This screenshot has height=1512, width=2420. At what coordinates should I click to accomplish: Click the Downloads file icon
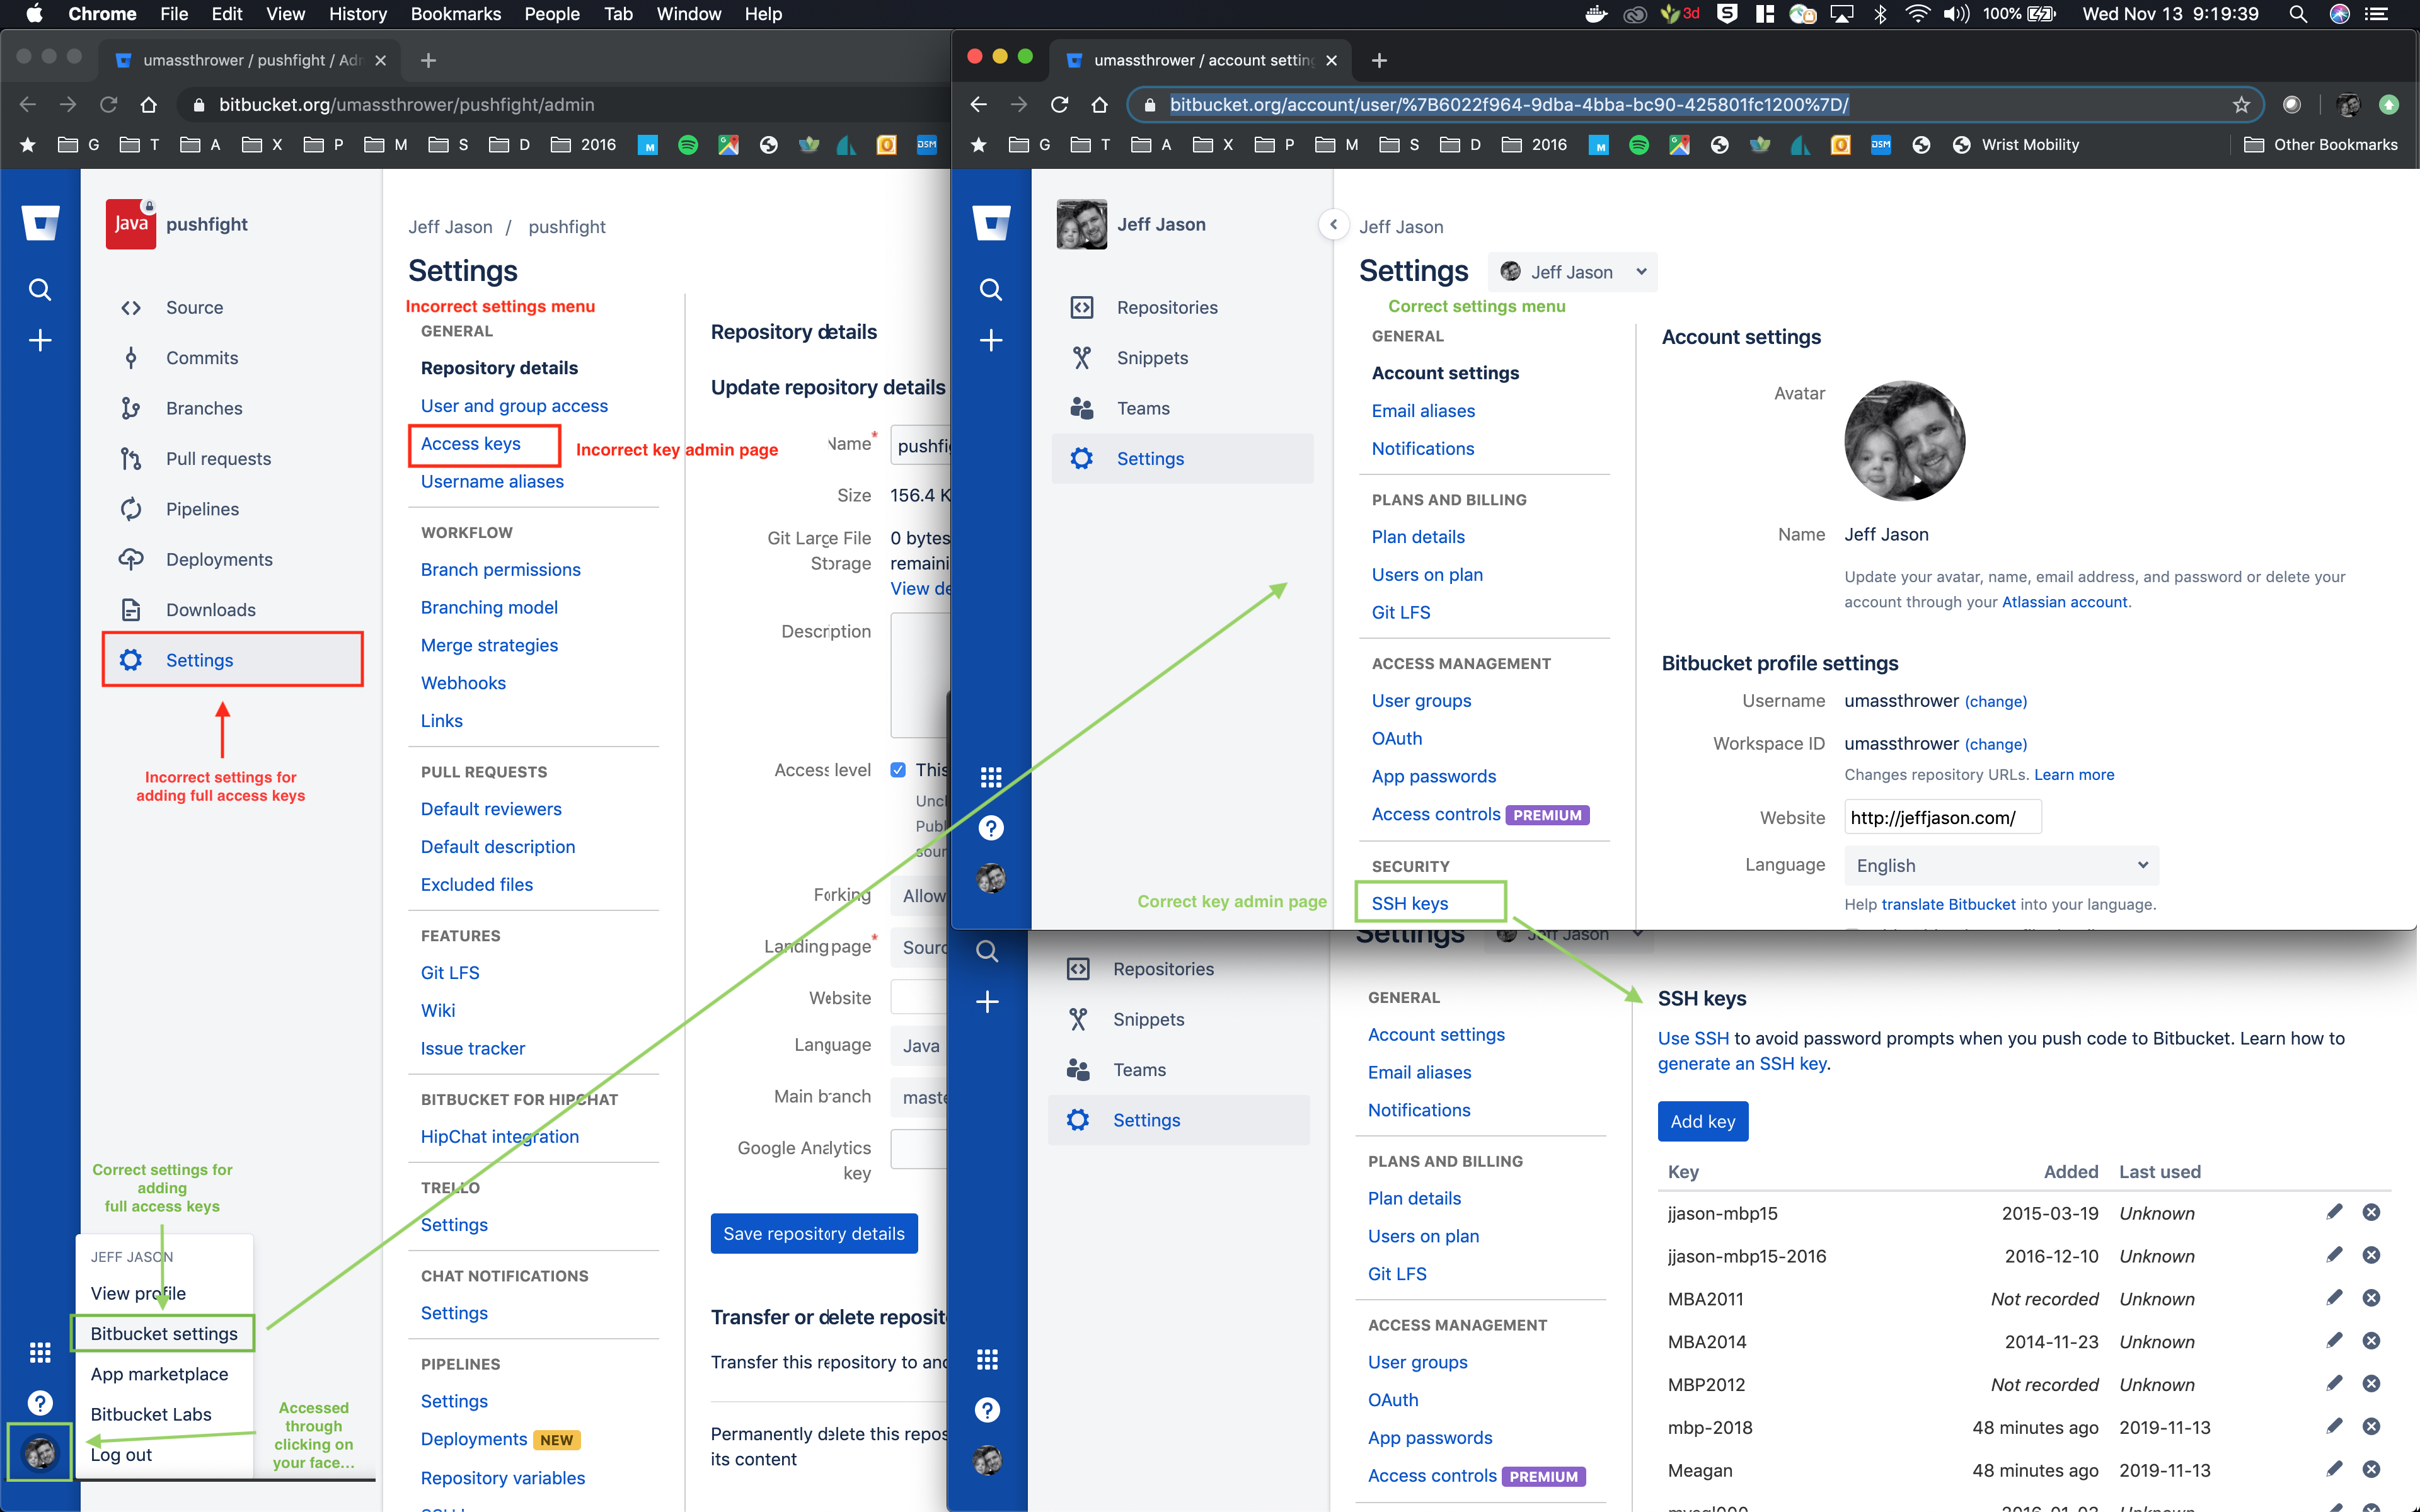pos(131,610)
